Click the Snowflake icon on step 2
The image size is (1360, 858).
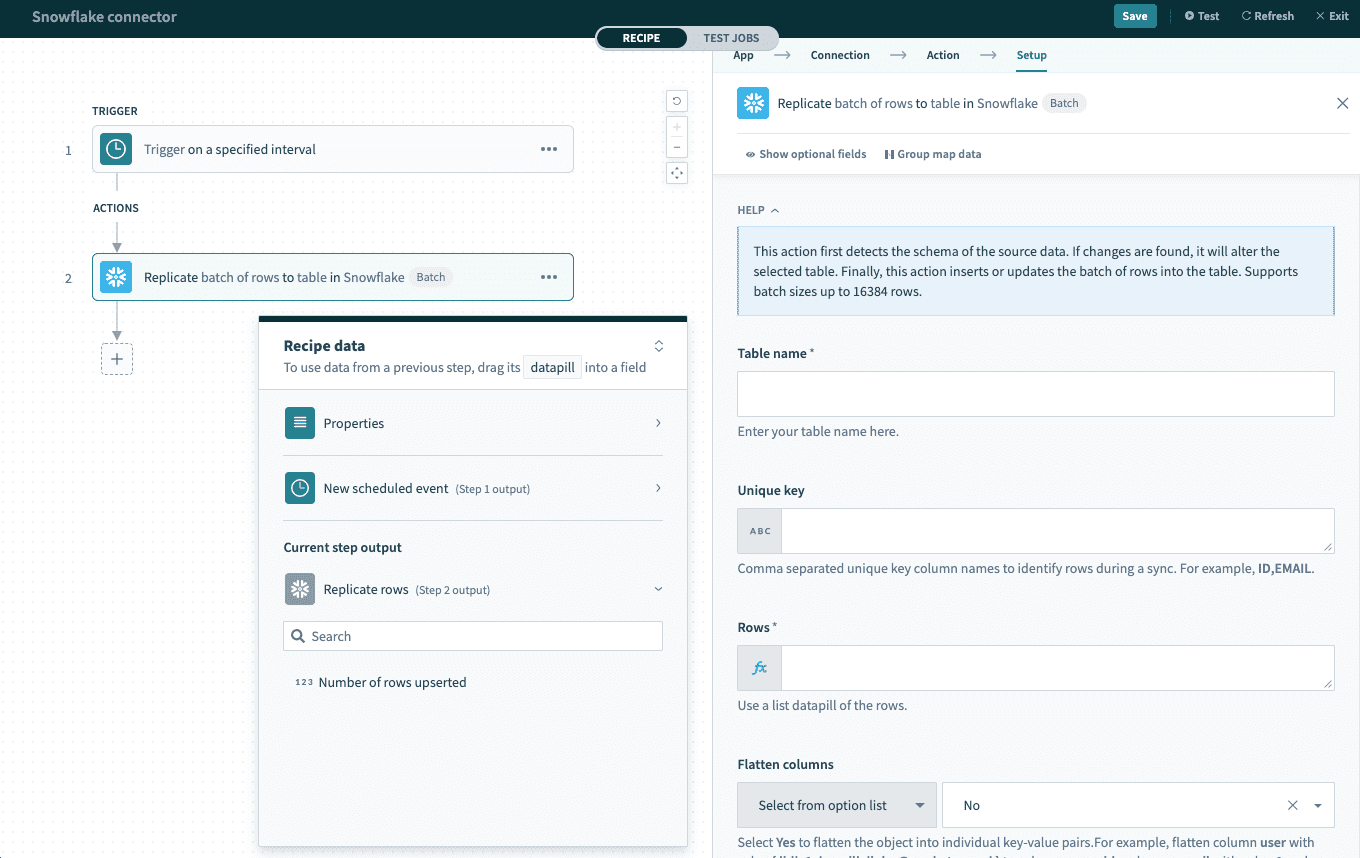click(x=116, y=277)
